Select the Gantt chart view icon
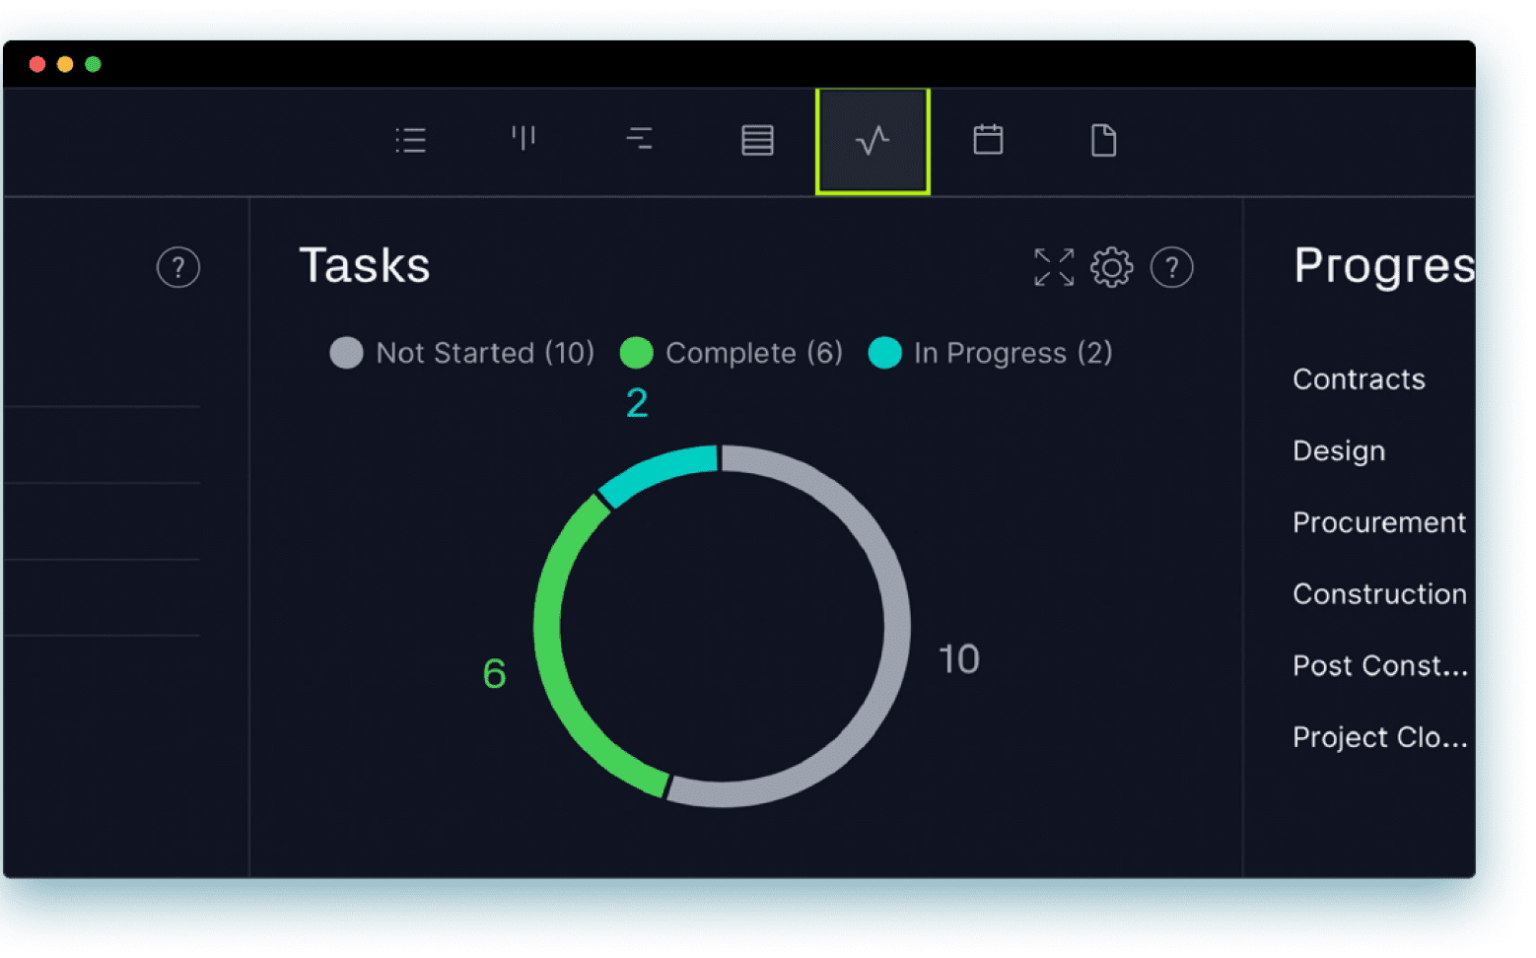 coord(640,140)
